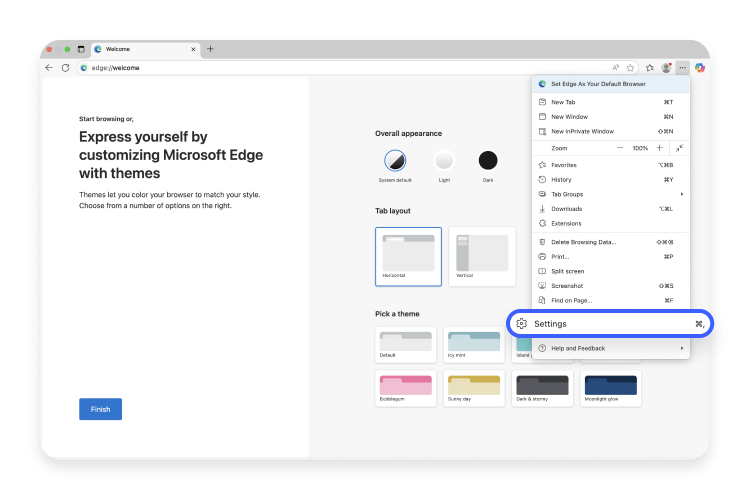The image size is (750, 500).
Task: Go back using the back arrow
Action: pyautogui.click(x=49, y=68)
